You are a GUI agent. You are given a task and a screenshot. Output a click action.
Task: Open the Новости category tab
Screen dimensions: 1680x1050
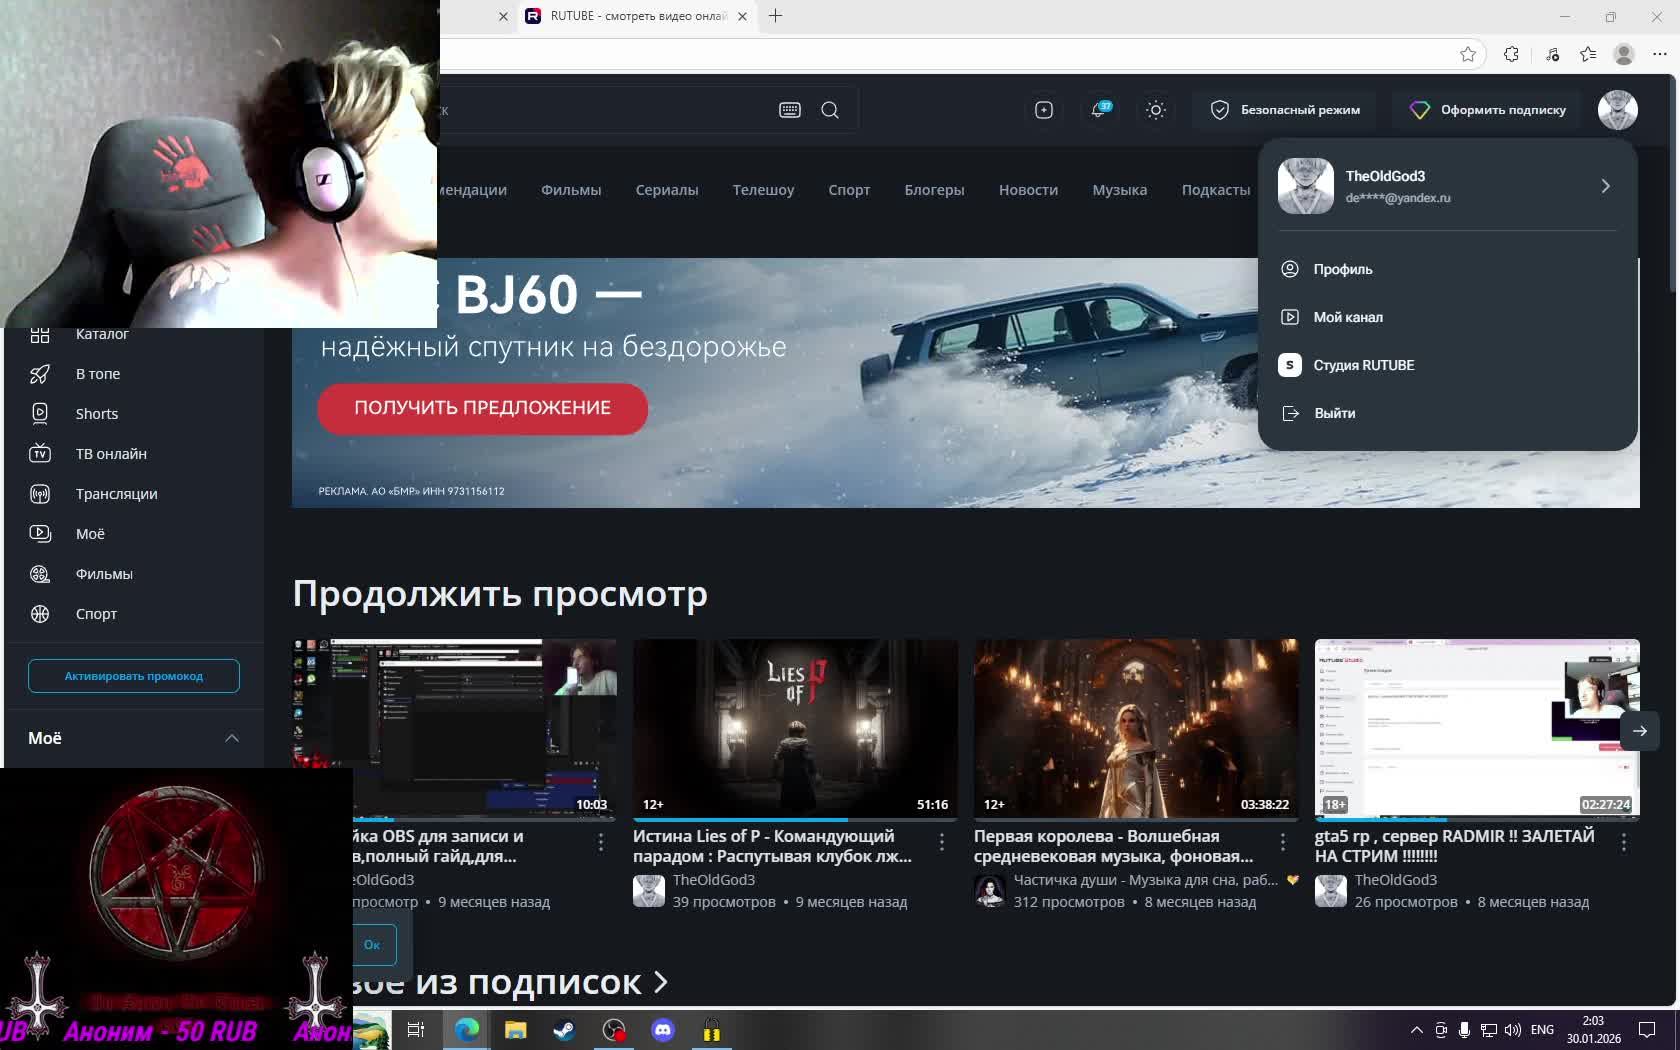[1028, 190]
